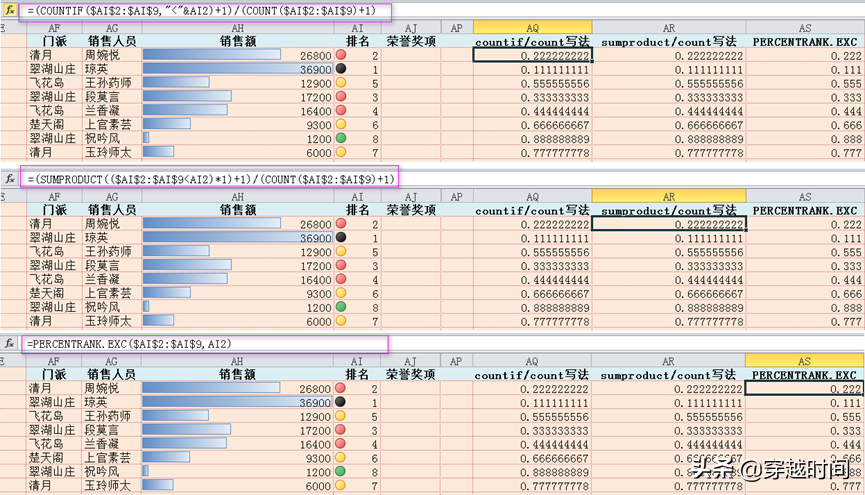The height and width of the screenshot is (495, 865).
Task: Click the AI column header in the SUMPRODUCT panel
Action: [357, 196]
